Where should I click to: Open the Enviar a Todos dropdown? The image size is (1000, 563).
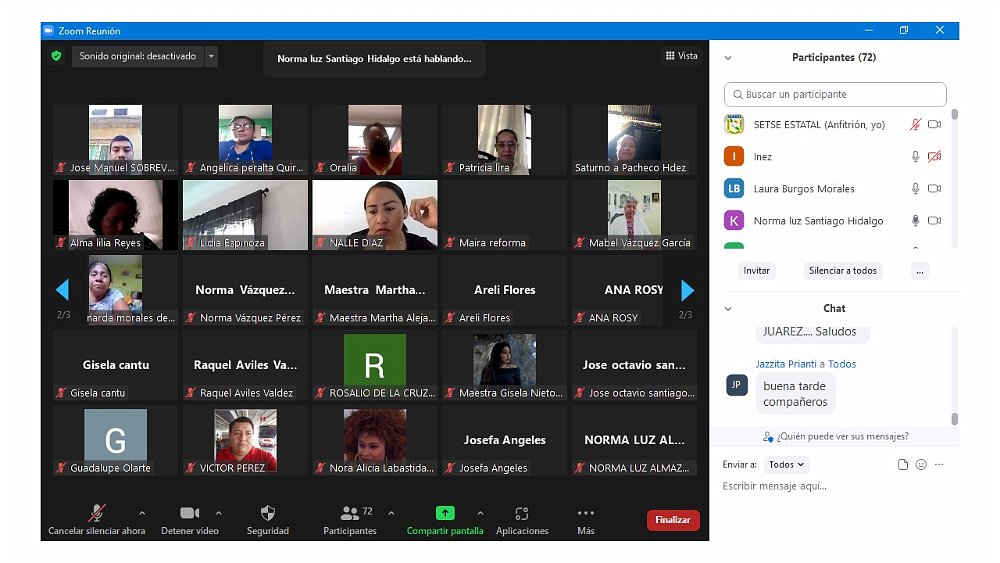786,465
